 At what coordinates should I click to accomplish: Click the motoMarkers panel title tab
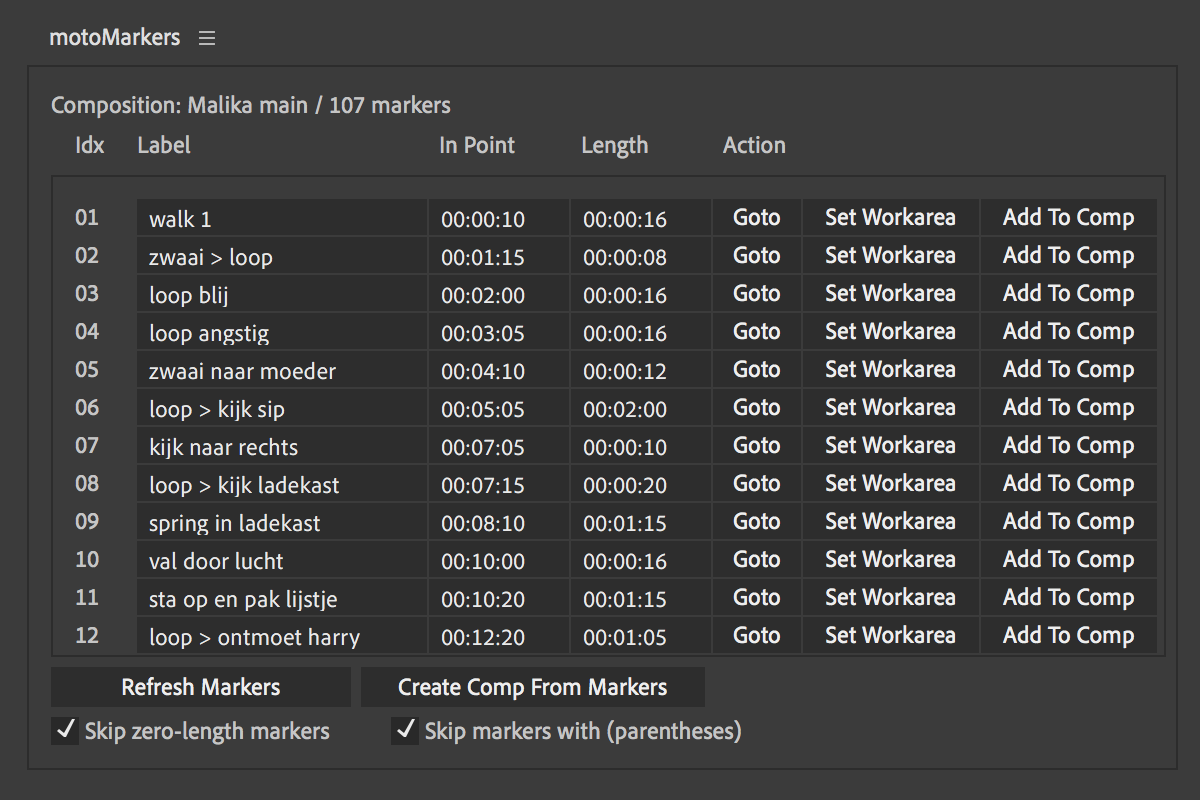click(x=115, y=38)
